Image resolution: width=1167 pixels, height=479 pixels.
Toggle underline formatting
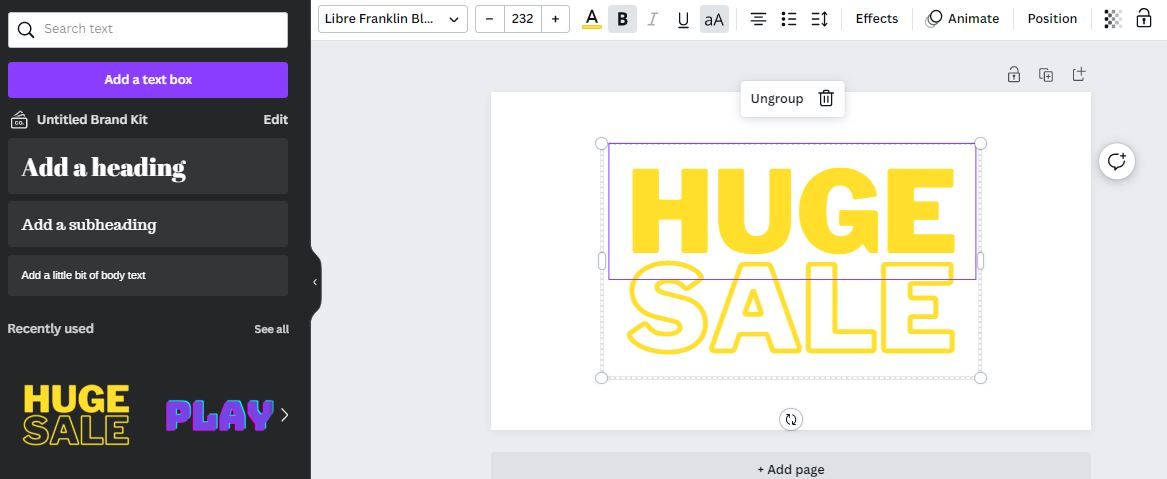(x=683, y=19)
